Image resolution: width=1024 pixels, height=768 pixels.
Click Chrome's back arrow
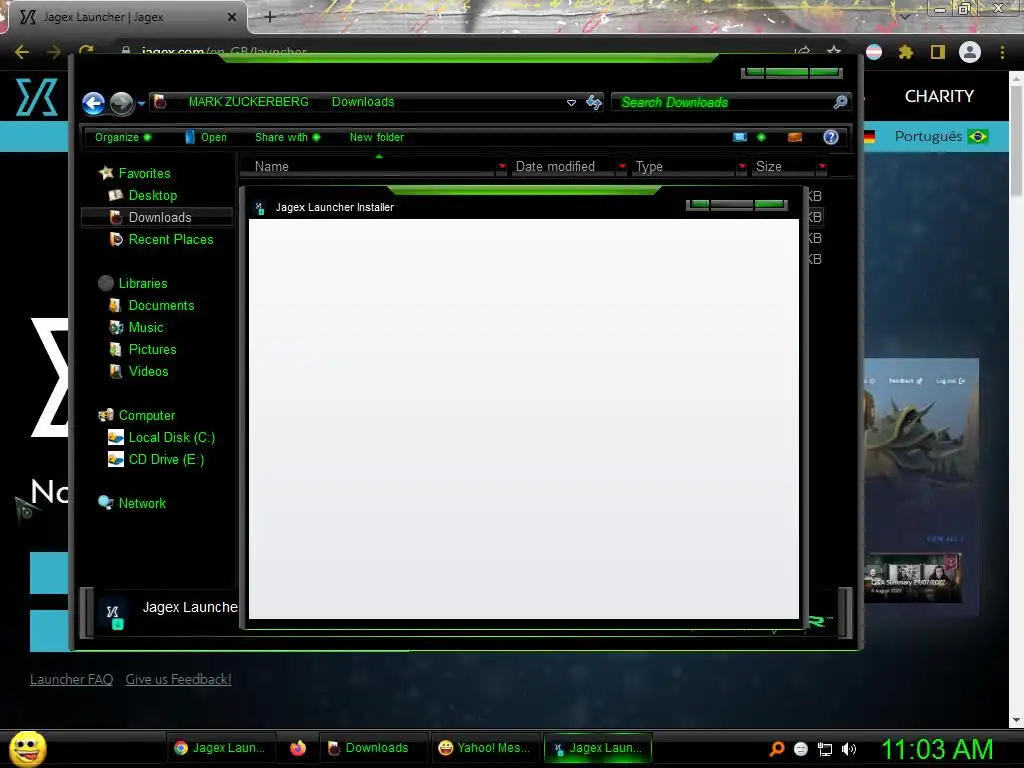coord(22,52)
